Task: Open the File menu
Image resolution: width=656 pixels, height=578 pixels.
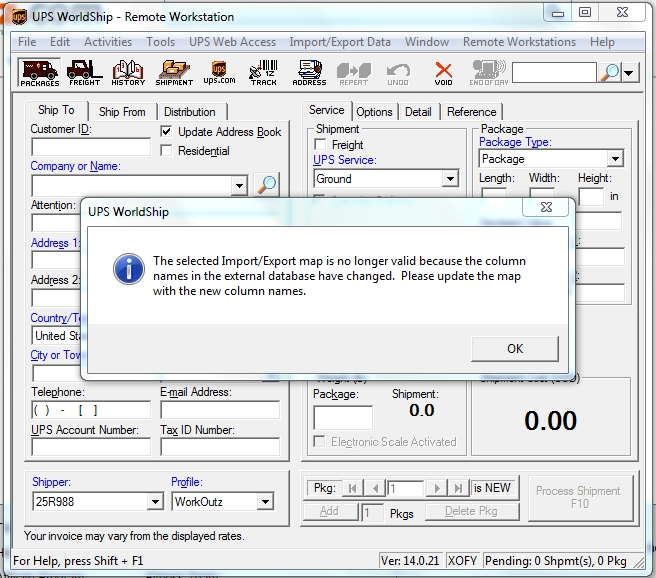Action: pos(27,42)
